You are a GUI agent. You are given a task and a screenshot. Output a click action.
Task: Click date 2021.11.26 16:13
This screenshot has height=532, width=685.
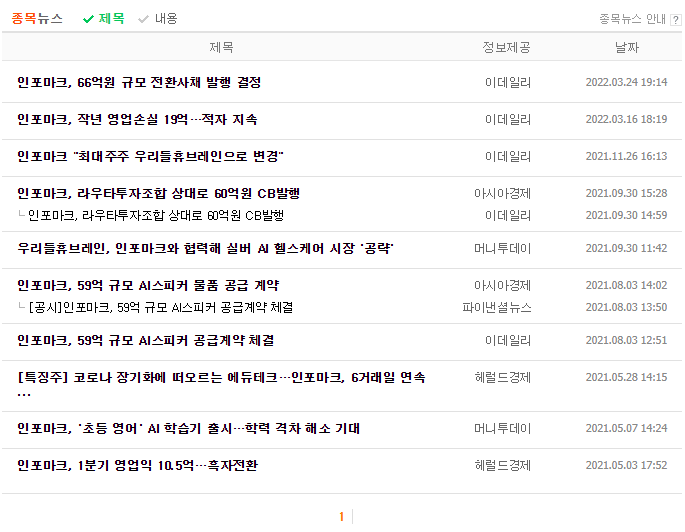click(x=626, y=156)
